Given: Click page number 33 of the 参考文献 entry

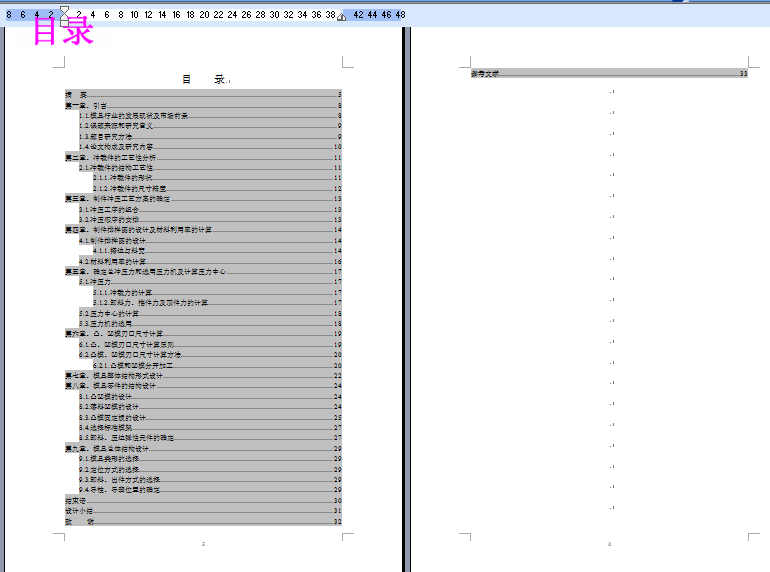Looking at the screenshot, I should coord(743,74).
